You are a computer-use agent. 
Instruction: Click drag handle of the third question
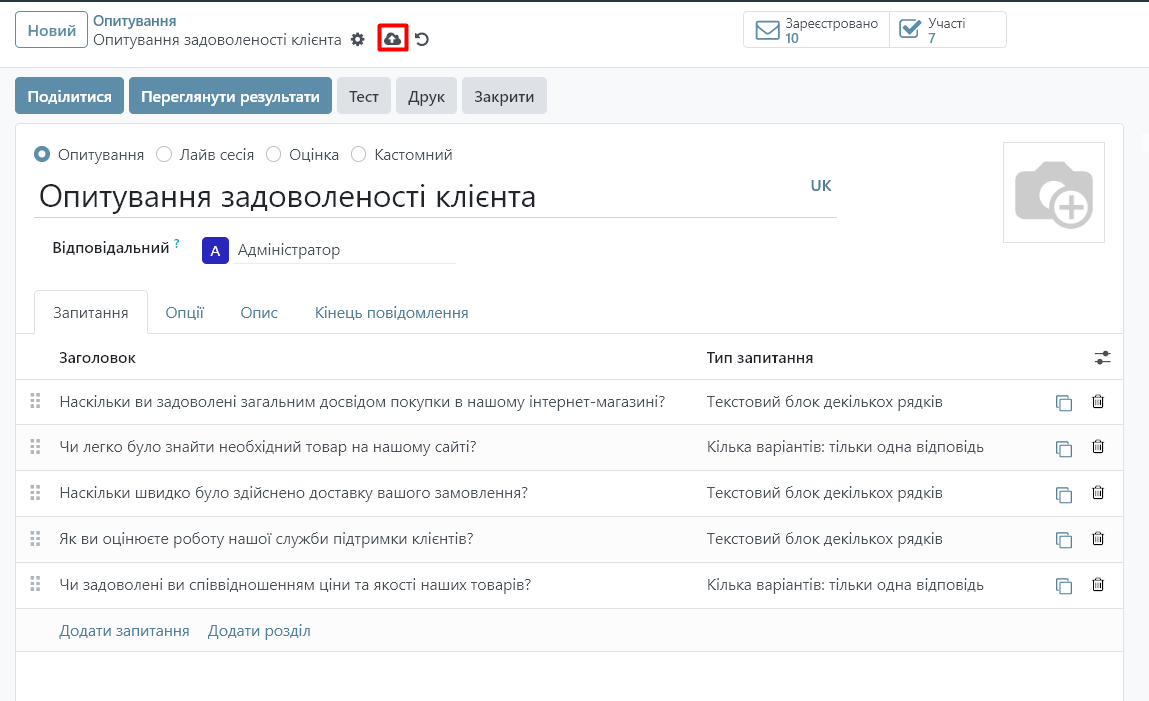click(x=35, y=493)
